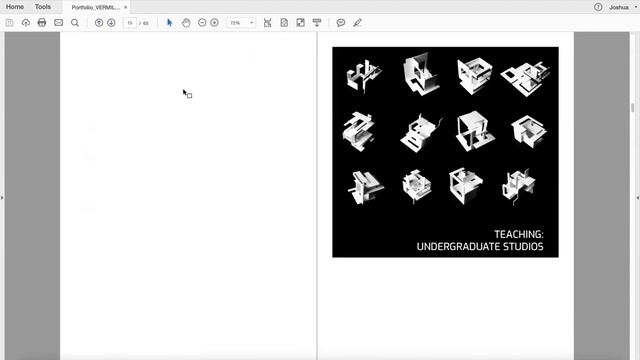Click the fit one full page icon

tap(284, 23)
